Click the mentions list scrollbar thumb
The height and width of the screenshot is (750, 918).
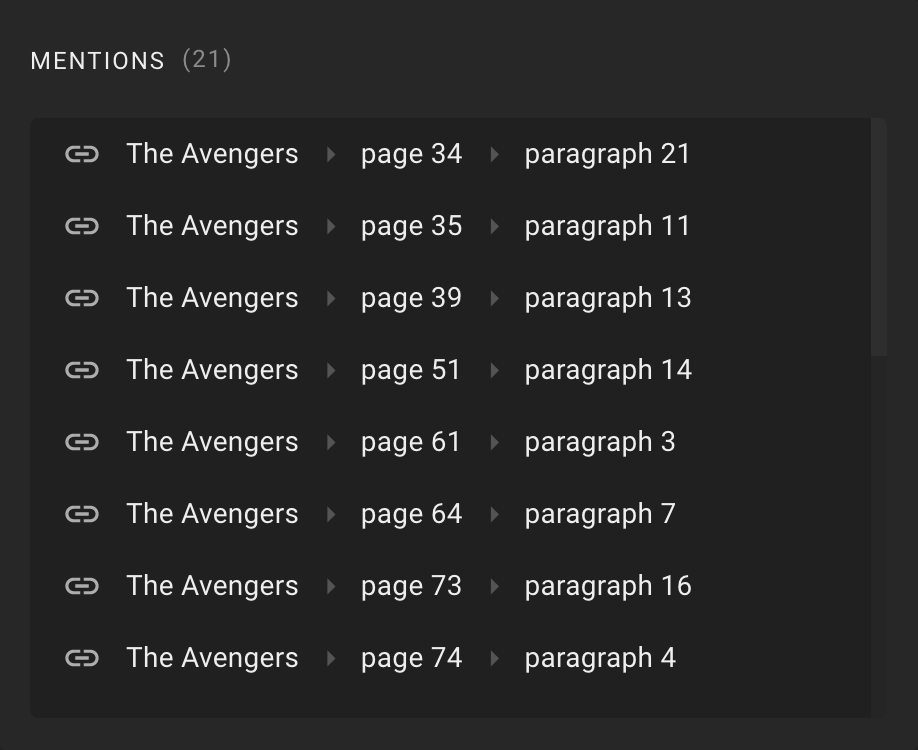pos(879,237)
